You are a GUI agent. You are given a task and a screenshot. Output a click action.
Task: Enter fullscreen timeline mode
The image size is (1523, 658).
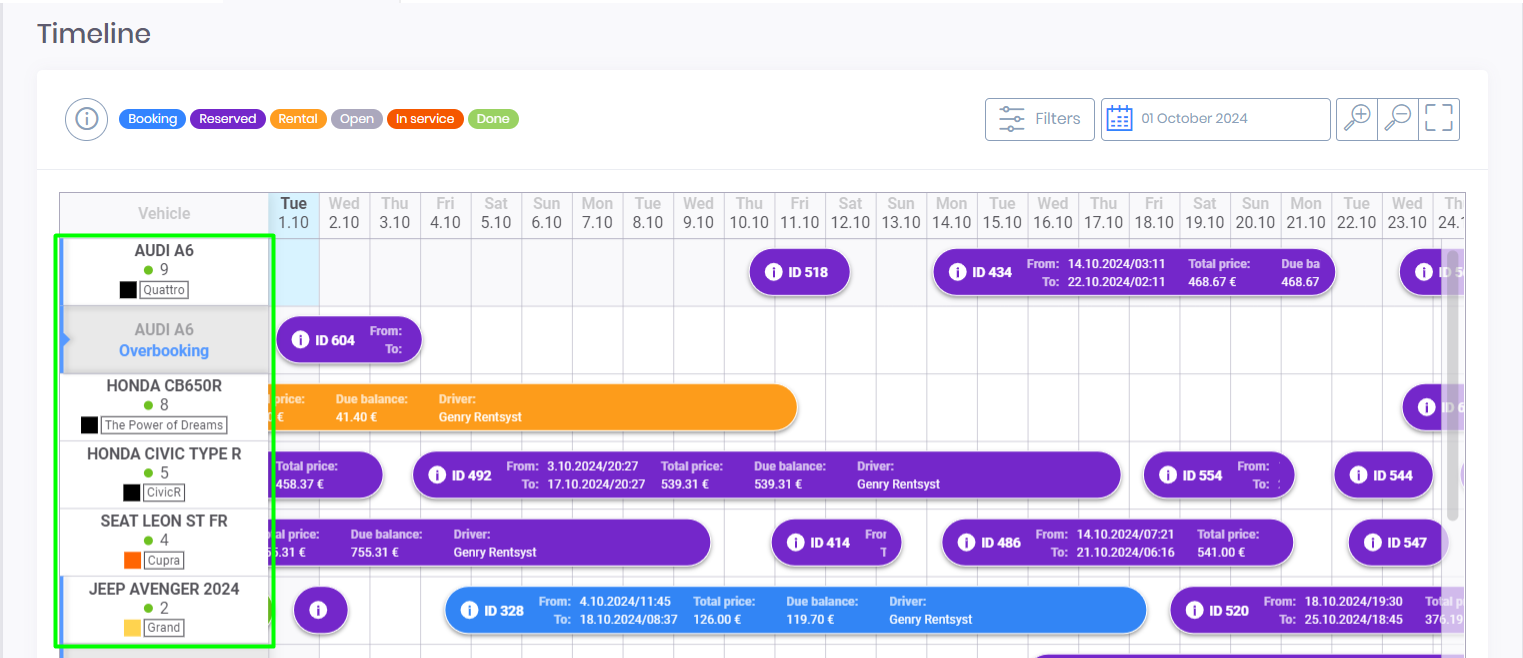point(1439,119)
